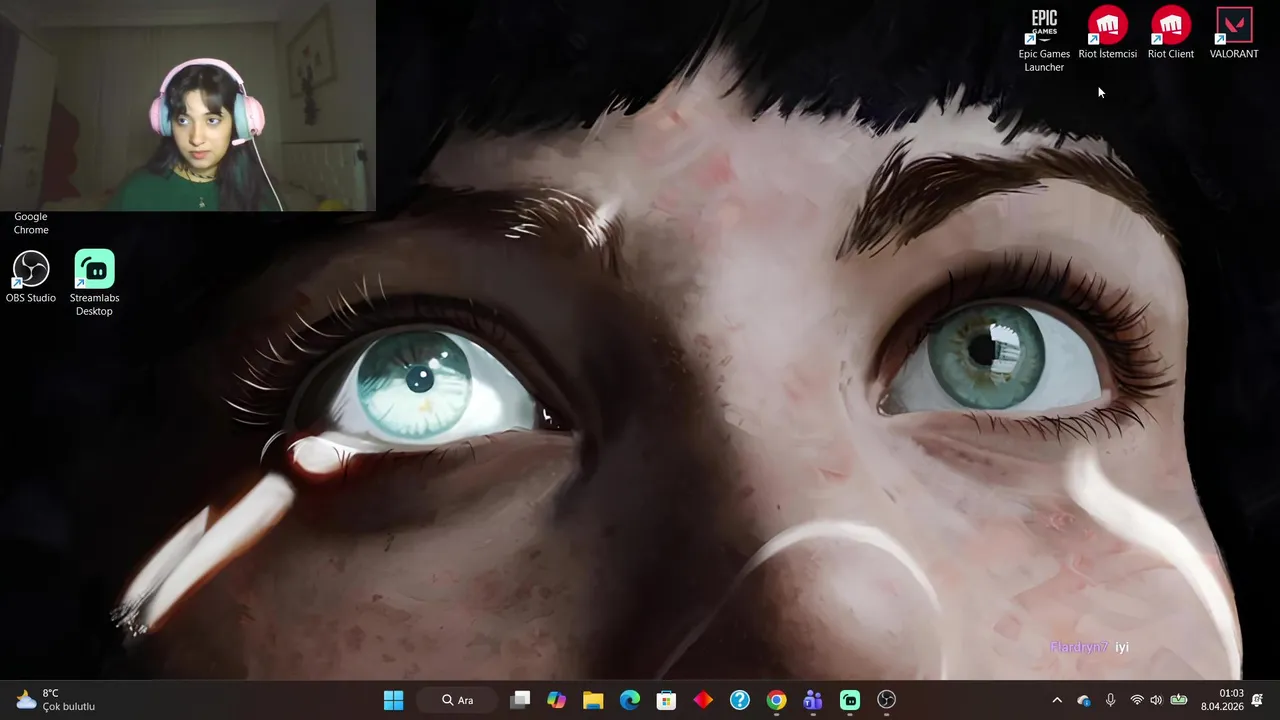Launch Microsoft Edge from the taskbar

tap(629, 700)
